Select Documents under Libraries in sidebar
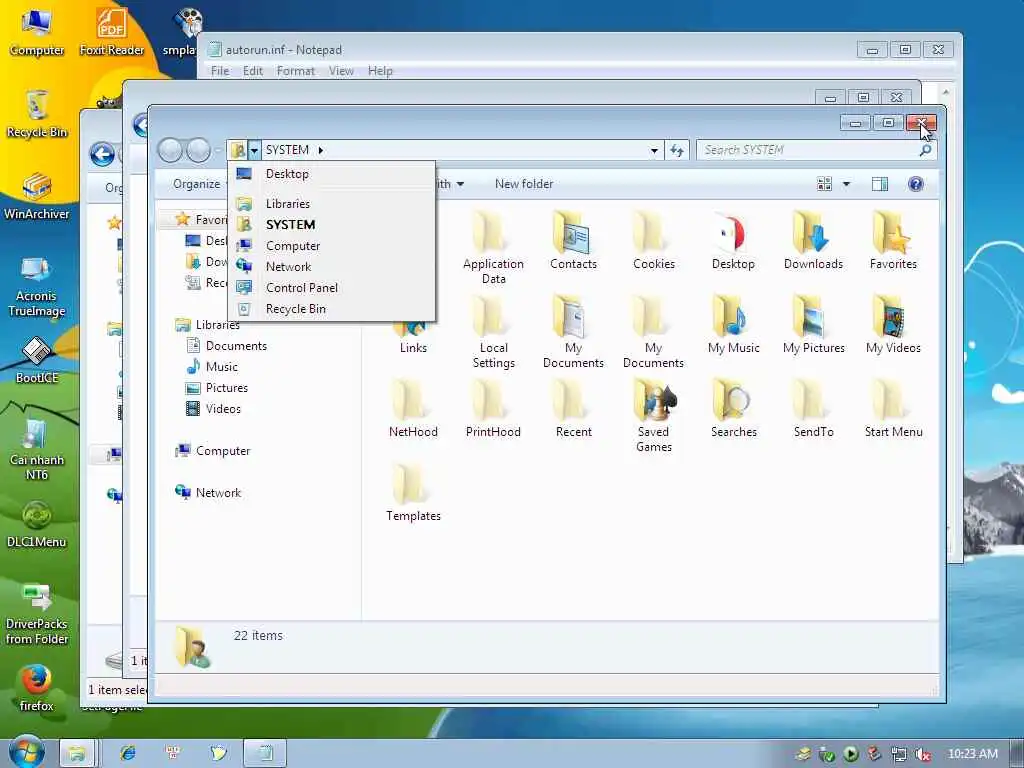The height and width of the screenshot is (768, 1024). [227, 345]
